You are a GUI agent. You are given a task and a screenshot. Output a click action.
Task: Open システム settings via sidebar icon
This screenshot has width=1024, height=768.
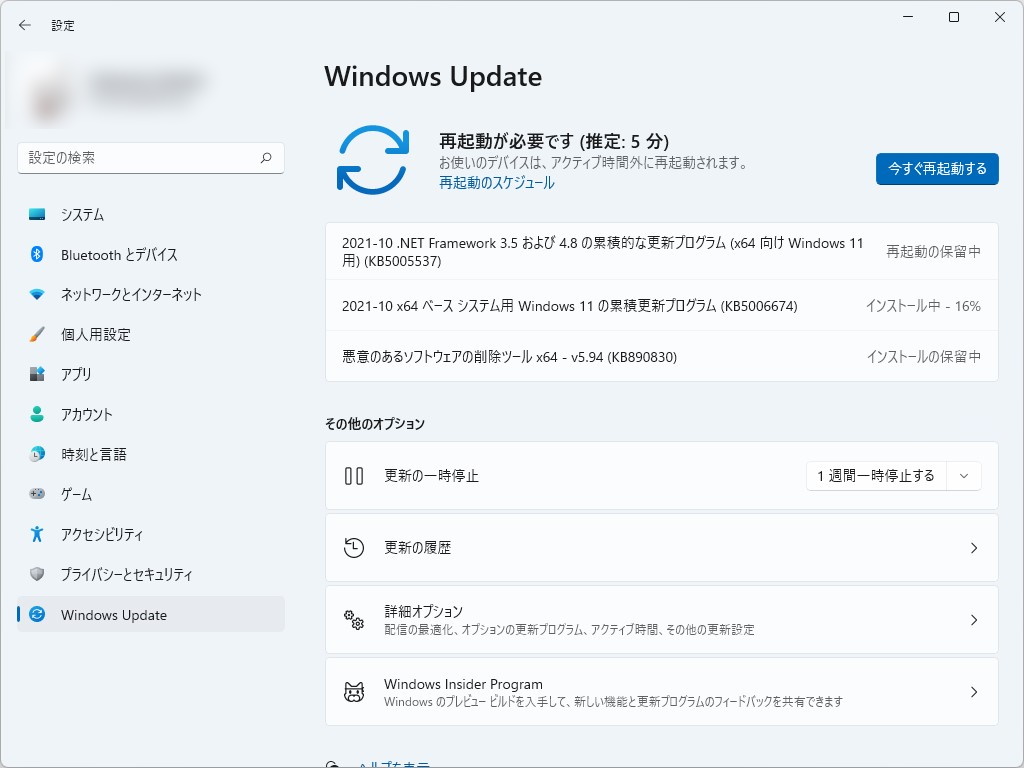(x=35, y=214)
